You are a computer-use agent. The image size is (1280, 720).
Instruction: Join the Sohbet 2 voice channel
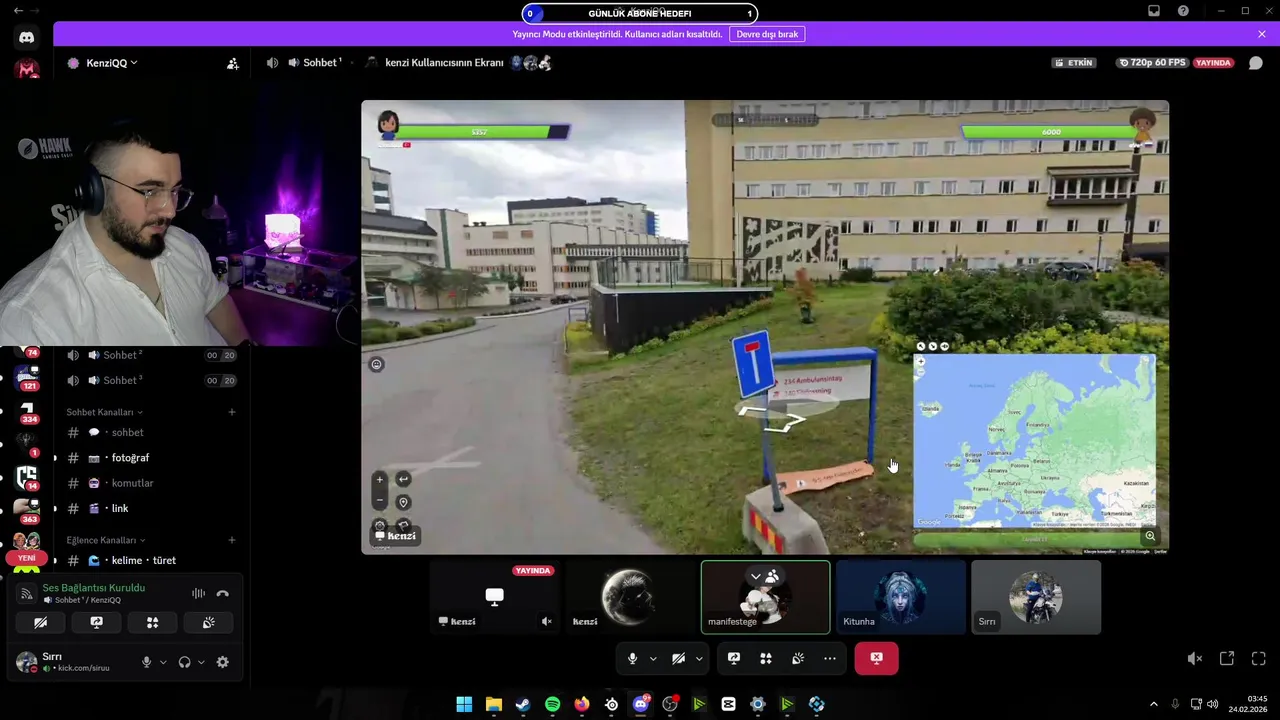[151, 355]
